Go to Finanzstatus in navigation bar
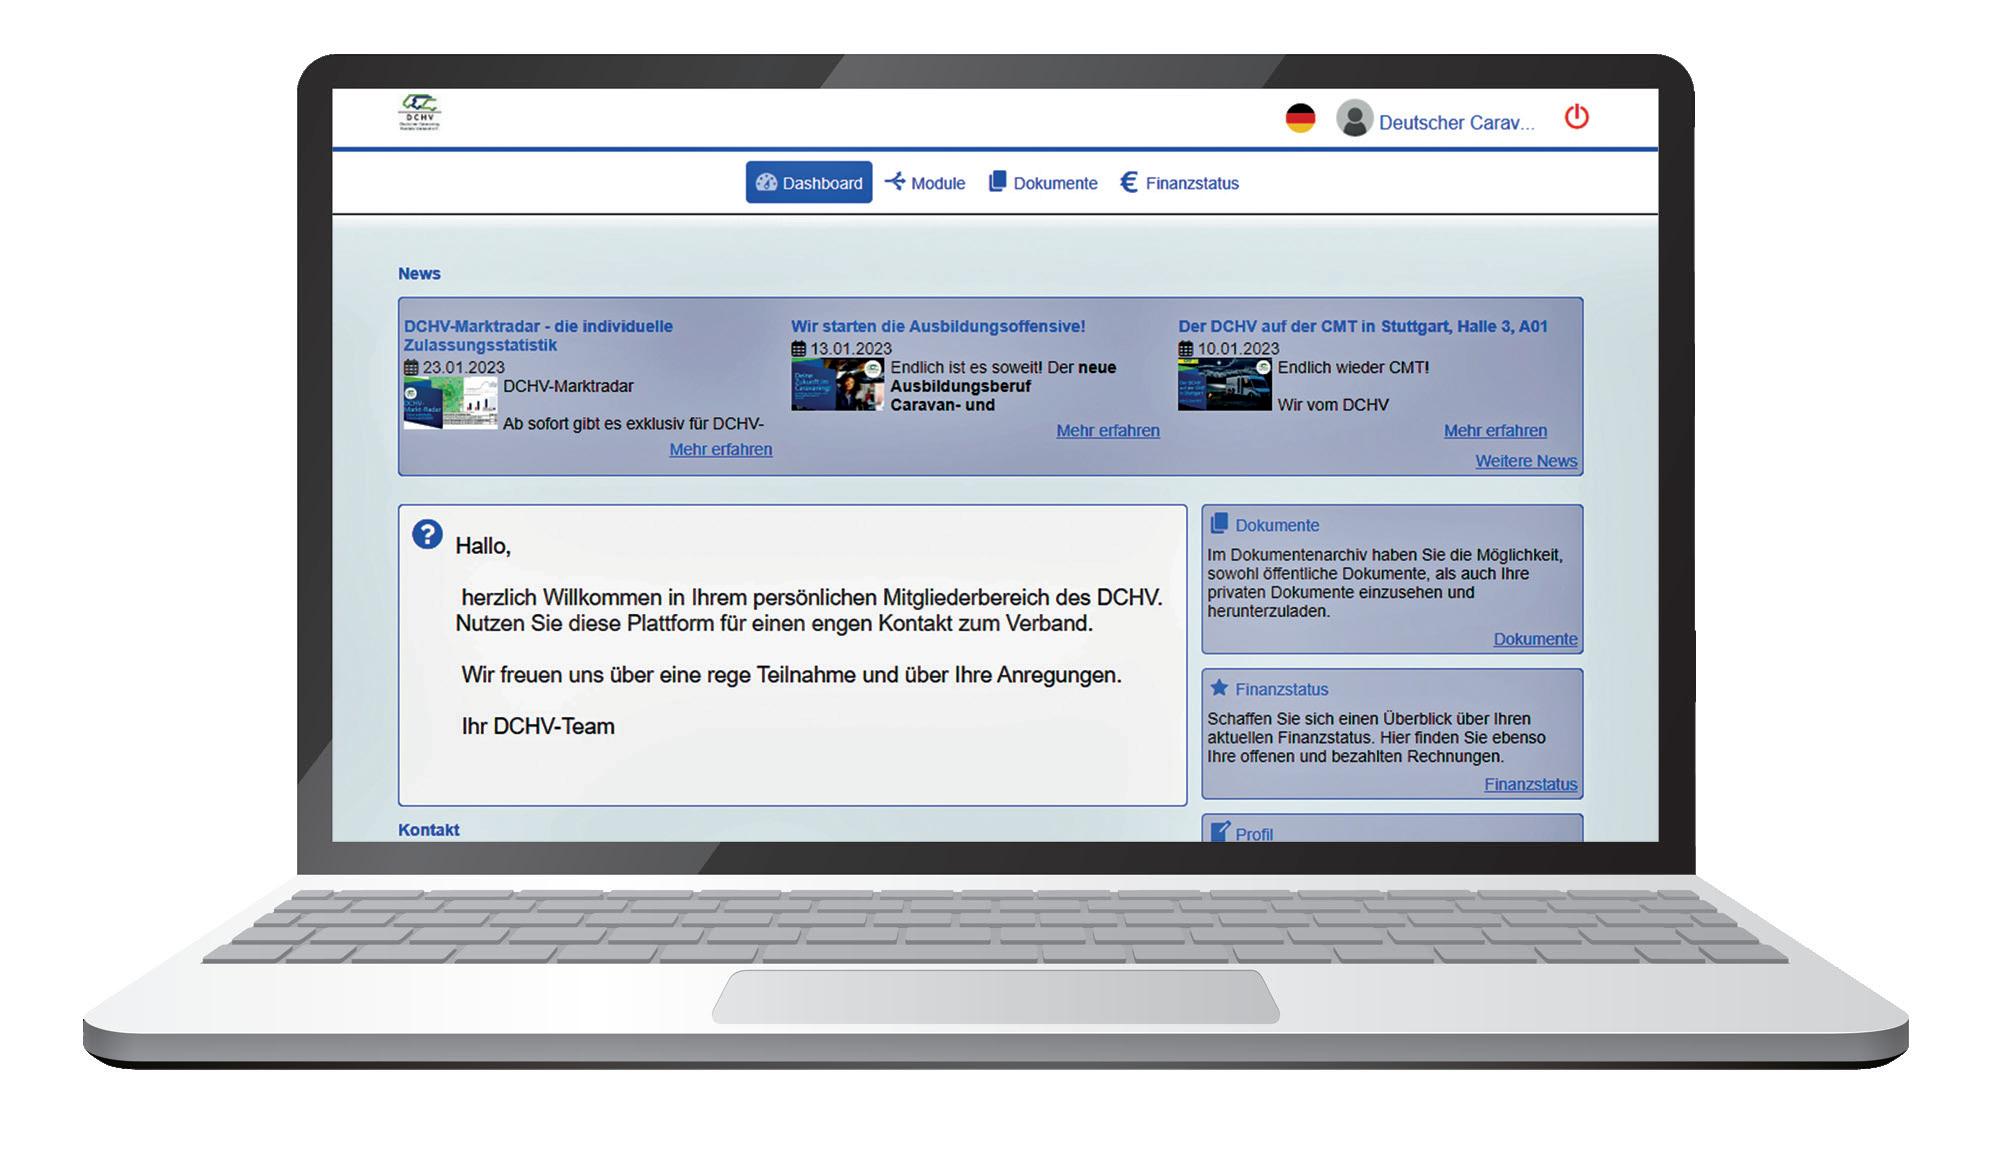2000x1163 pixels. click(1179, 183)
